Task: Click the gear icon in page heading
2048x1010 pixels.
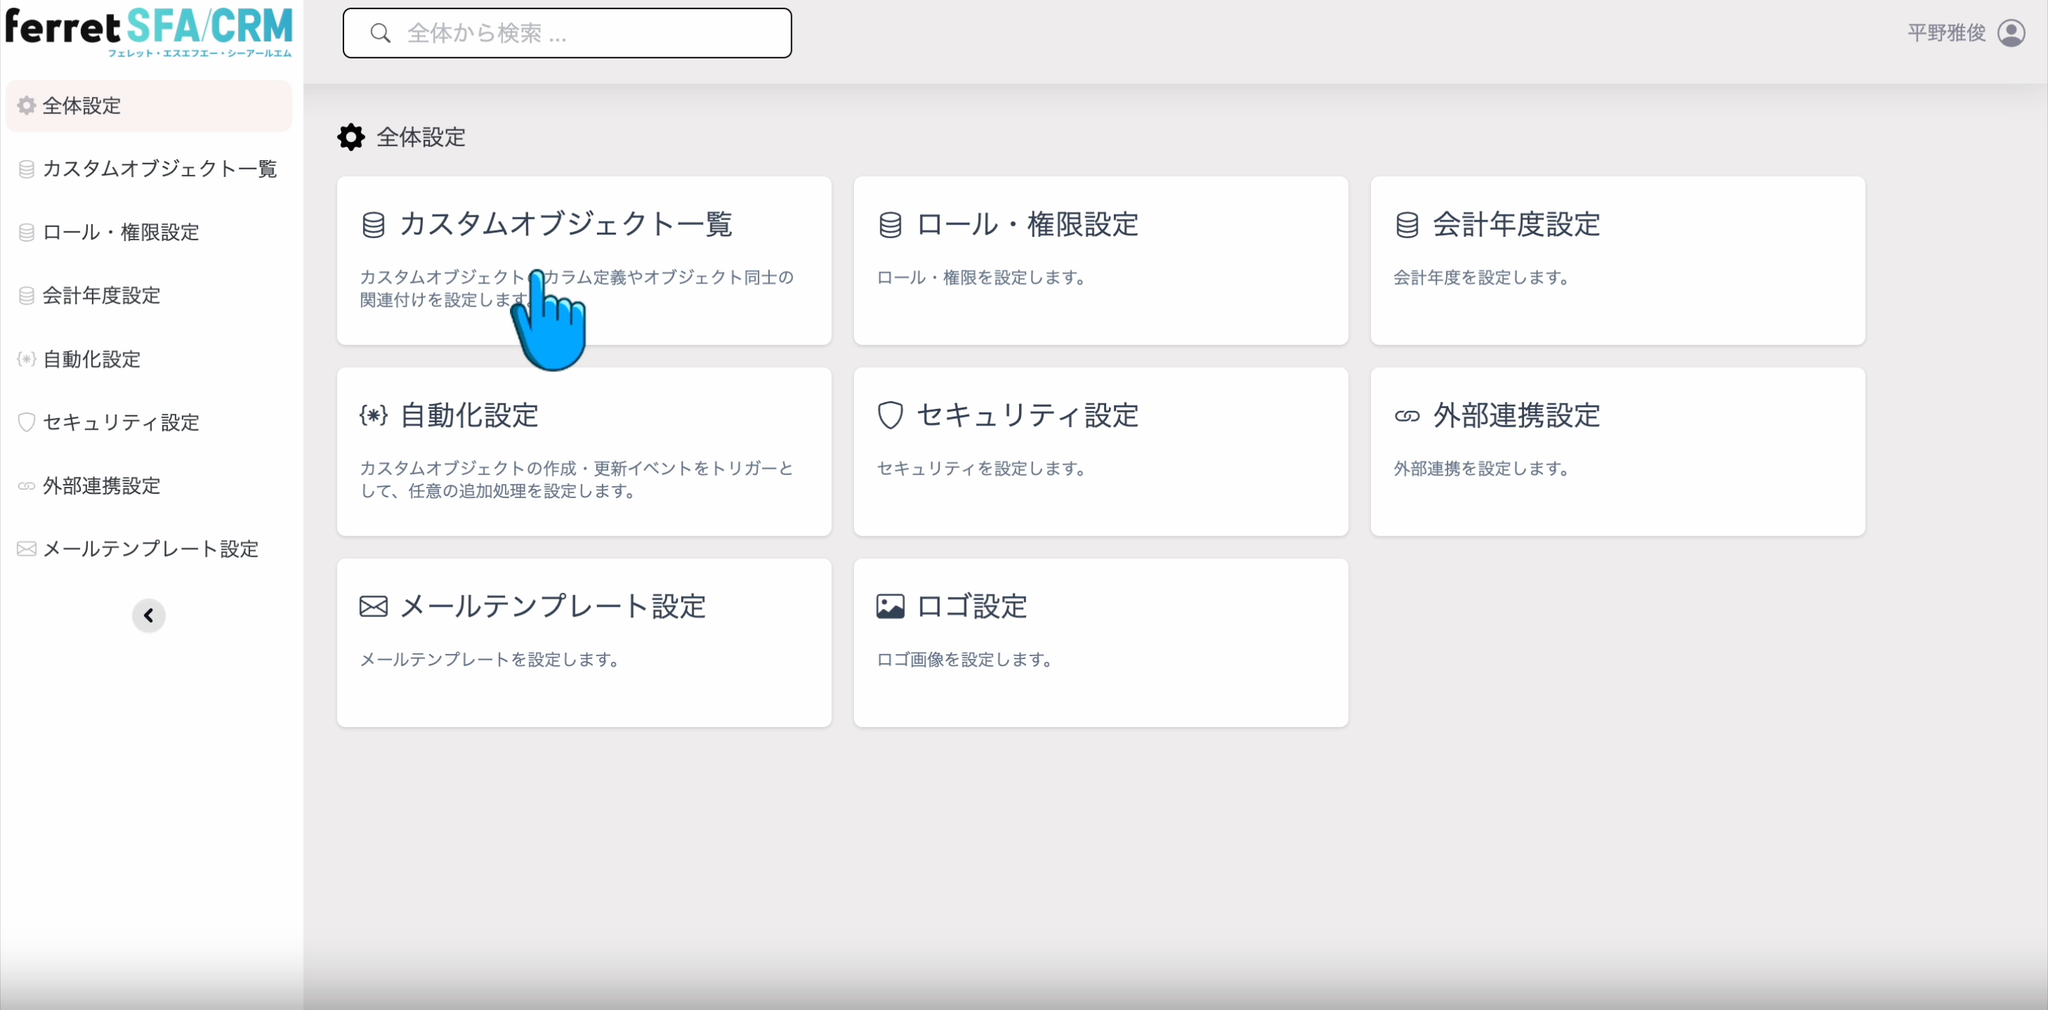Action: [x=351, y=137]
